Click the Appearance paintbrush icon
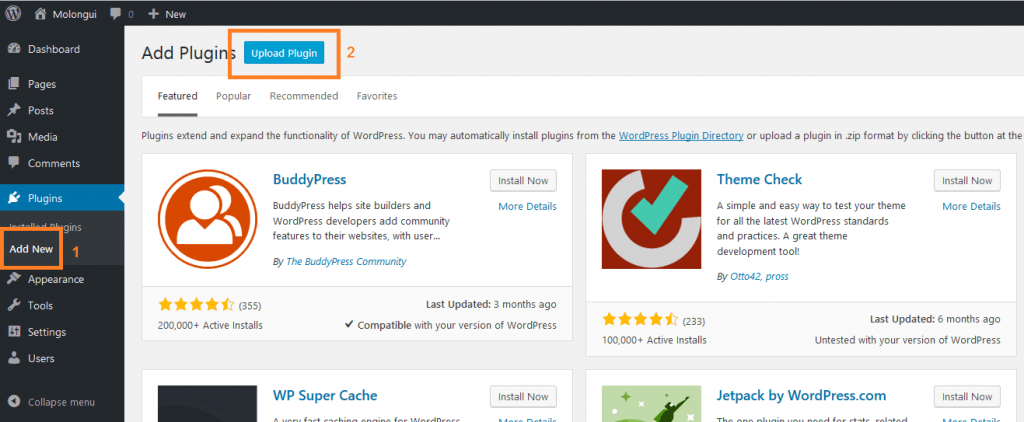The width and height of the screenshot is (1024, 422). point(14,279)
